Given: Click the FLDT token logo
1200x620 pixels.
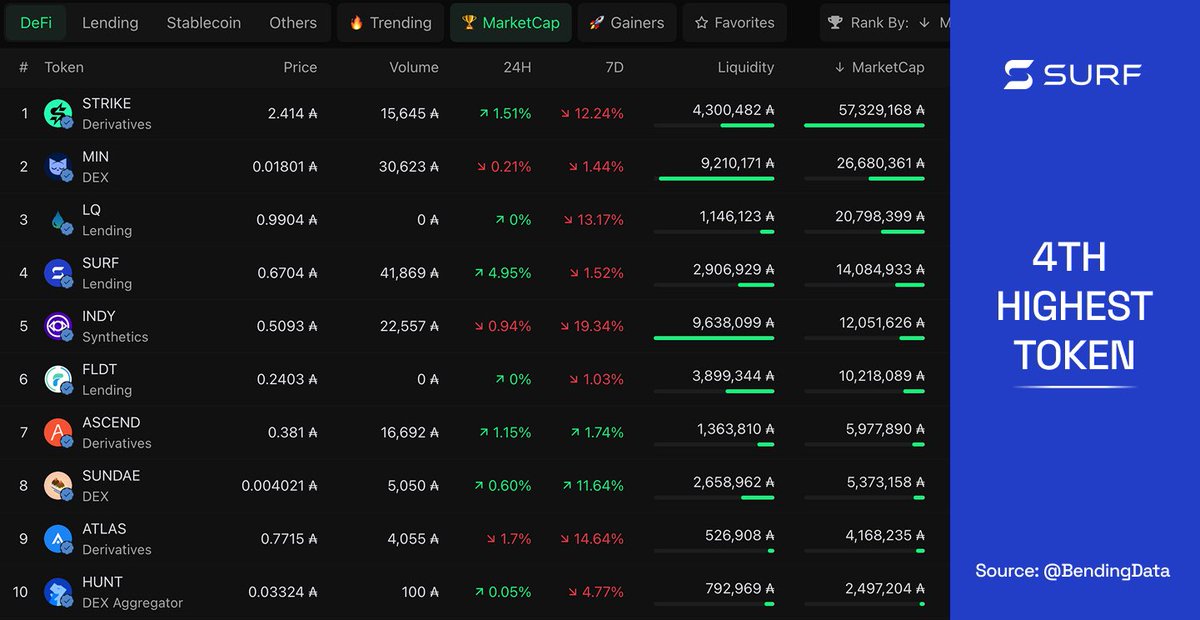Looking at the screenshot, I should tap(58, 379).
